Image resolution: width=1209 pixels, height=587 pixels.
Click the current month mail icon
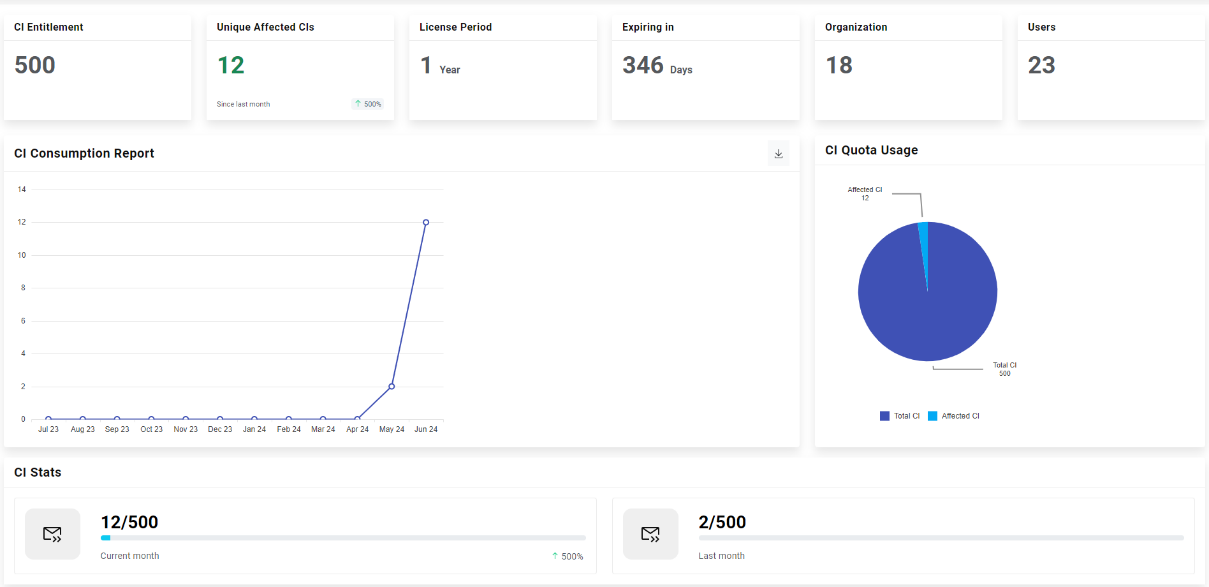click(x=52, y=534)
